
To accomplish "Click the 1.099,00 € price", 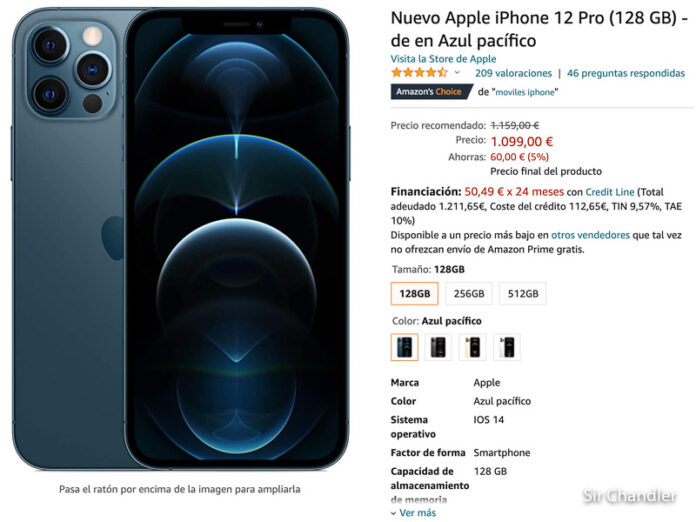I will [522, 142].
